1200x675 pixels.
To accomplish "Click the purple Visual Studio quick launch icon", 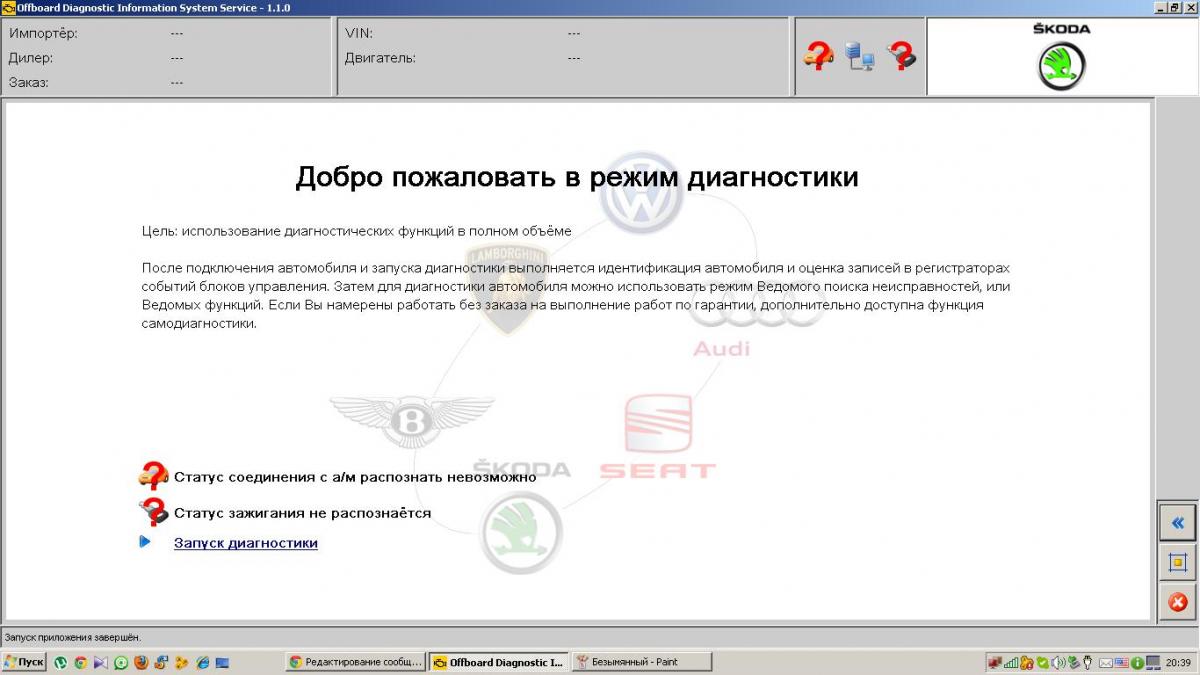I will [x=101, y=662].
